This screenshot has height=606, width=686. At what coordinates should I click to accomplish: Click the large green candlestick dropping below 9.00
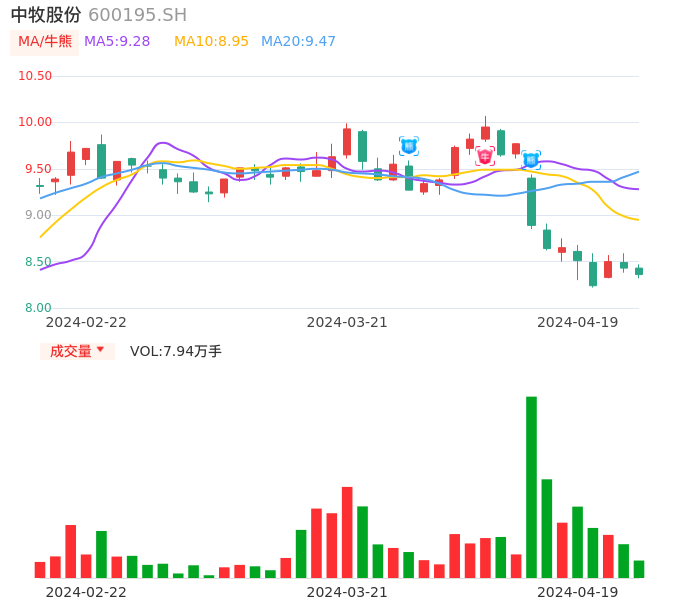[532, 202]
